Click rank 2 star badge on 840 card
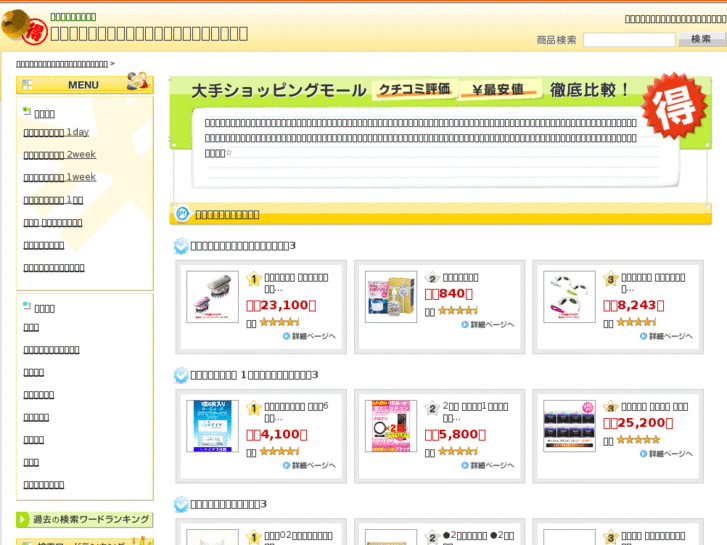Image resolution: width=727 pixels, height=545 pixels. [x=432, y=278]
